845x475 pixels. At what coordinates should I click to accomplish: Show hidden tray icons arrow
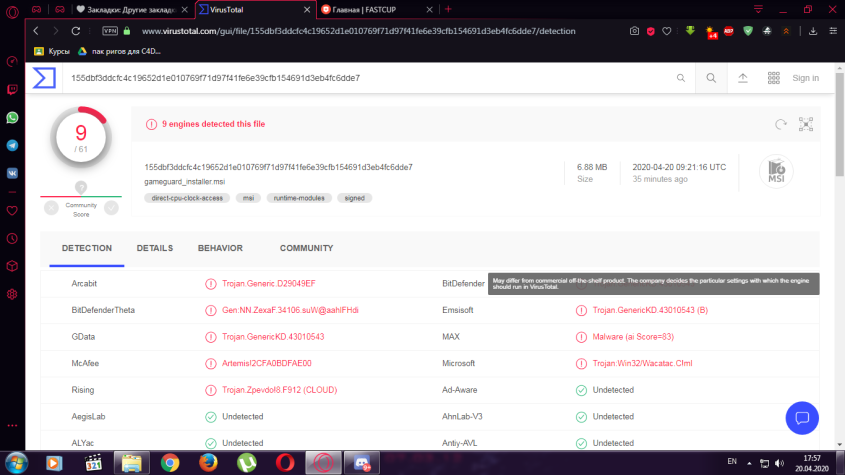[749, 463]
